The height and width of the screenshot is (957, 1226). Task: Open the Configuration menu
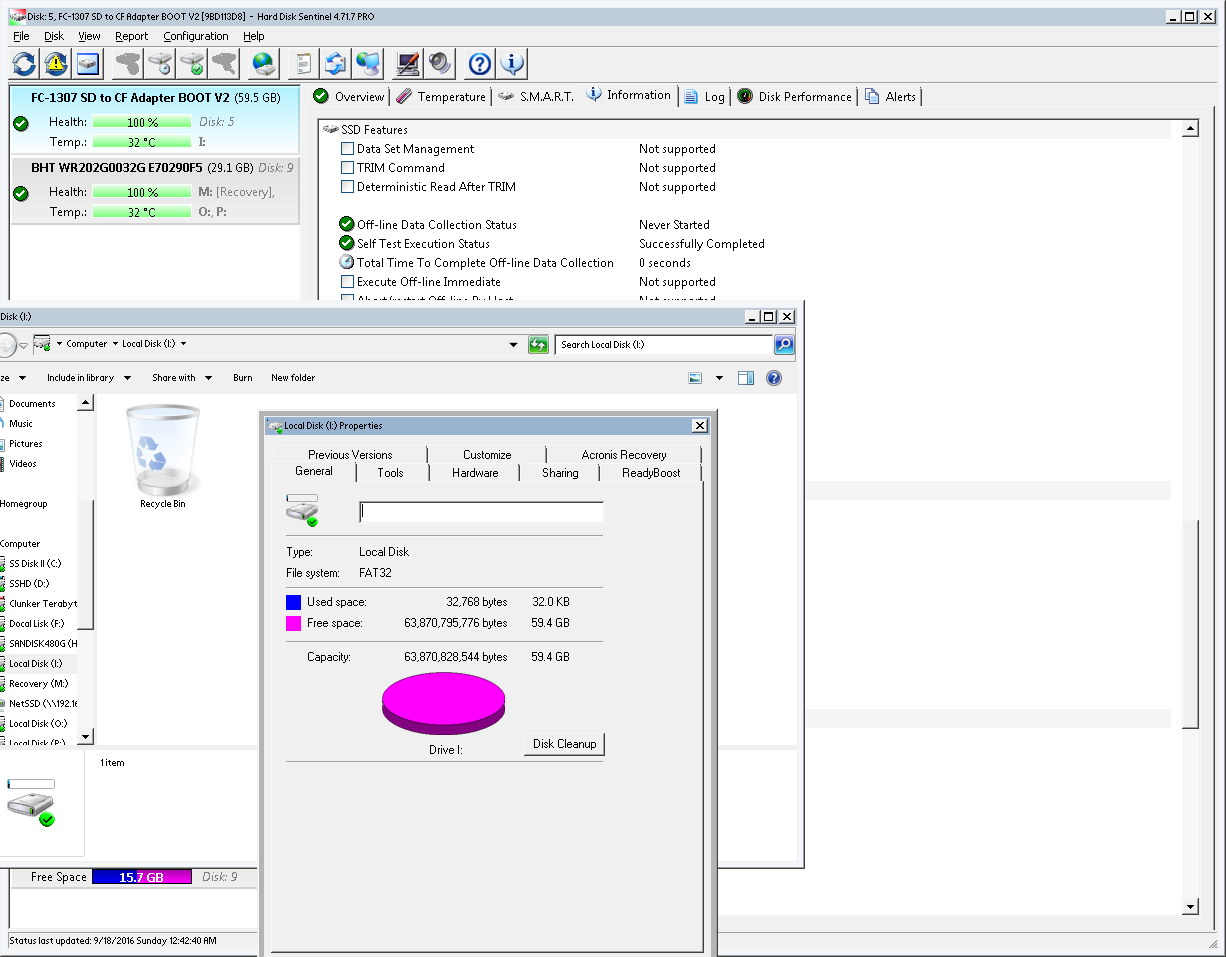[196, 36]
